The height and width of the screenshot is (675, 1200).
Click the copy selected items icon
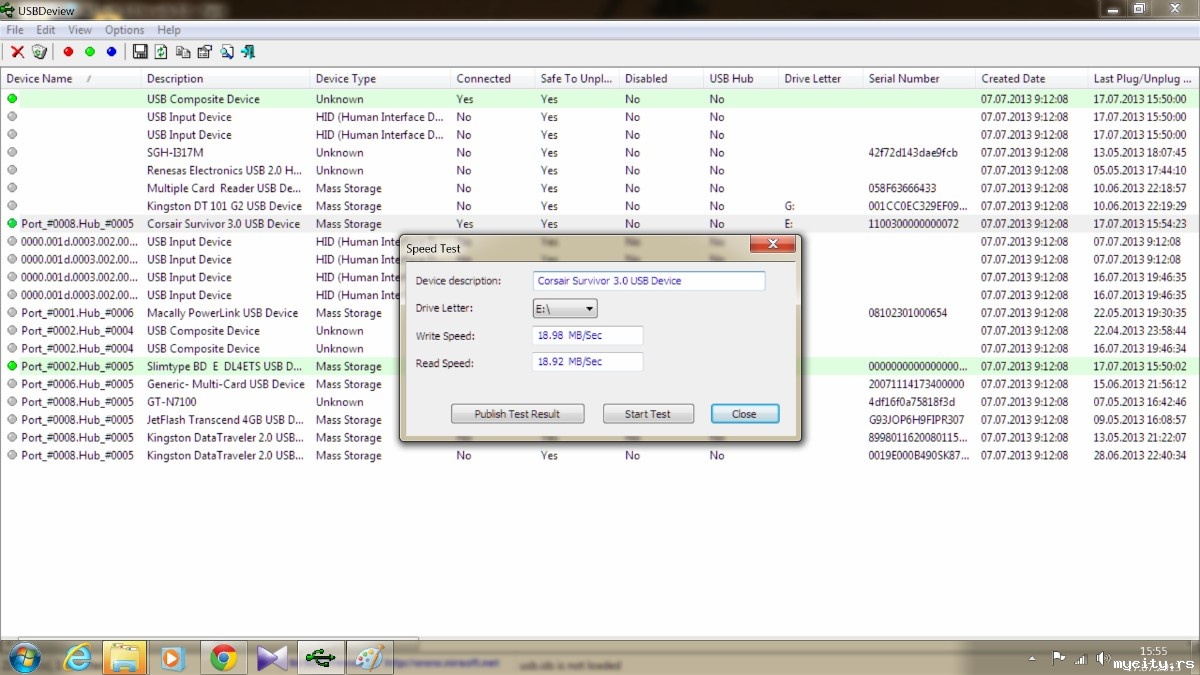tap(183, 52)
